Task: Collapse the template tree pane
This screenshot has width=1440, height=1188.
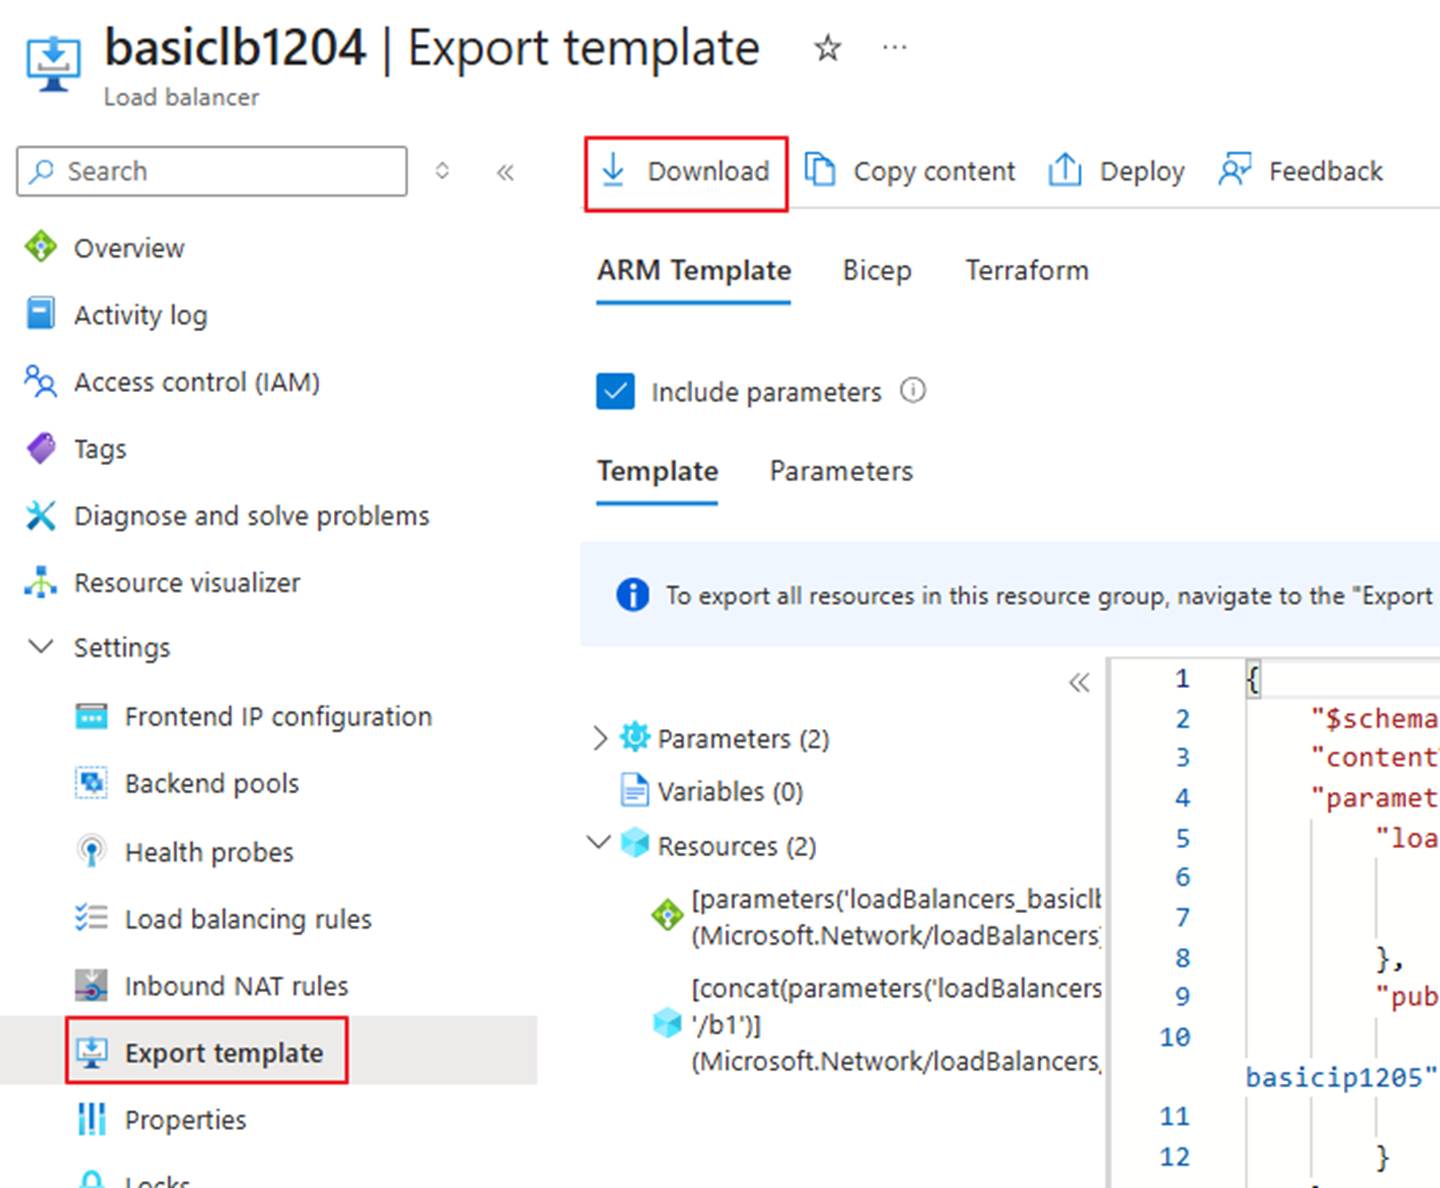Action: pos(1078,683)
